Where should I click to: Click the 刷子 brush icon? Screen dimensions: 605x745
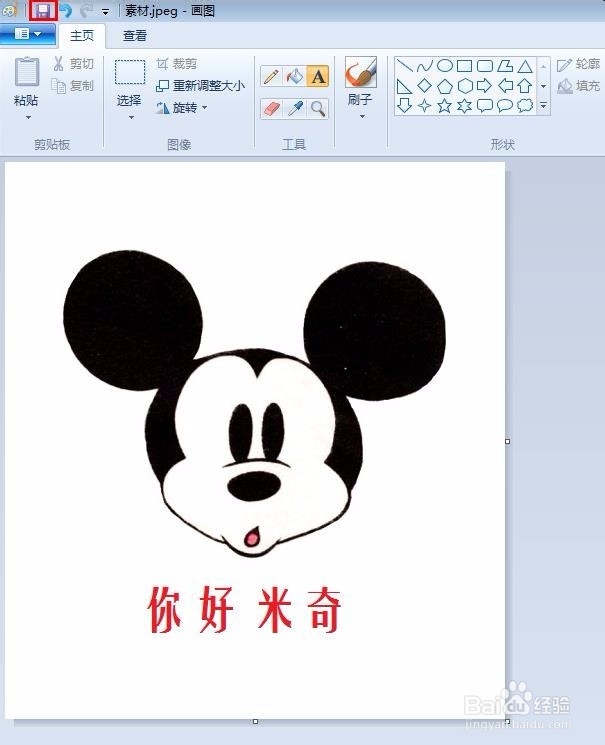click(361, 72)
